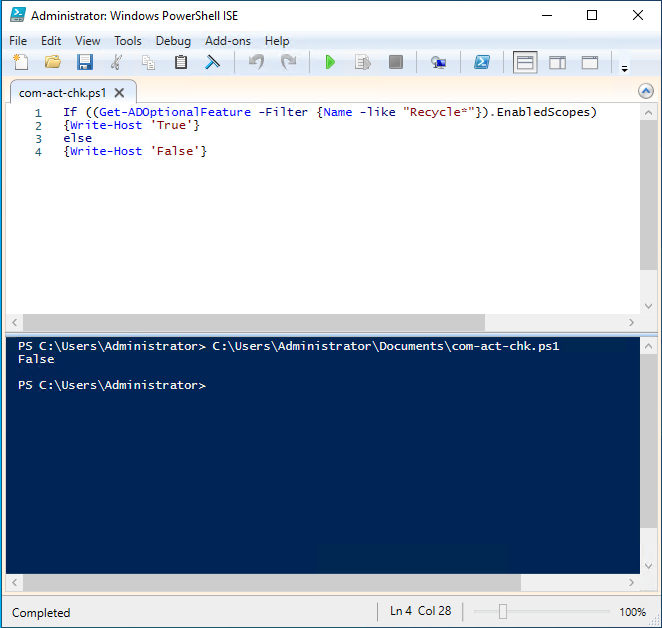Screen dimensions: 662x628
Task: Click console pane vertical scrollbar thumb
Action: tap(648, 440)
